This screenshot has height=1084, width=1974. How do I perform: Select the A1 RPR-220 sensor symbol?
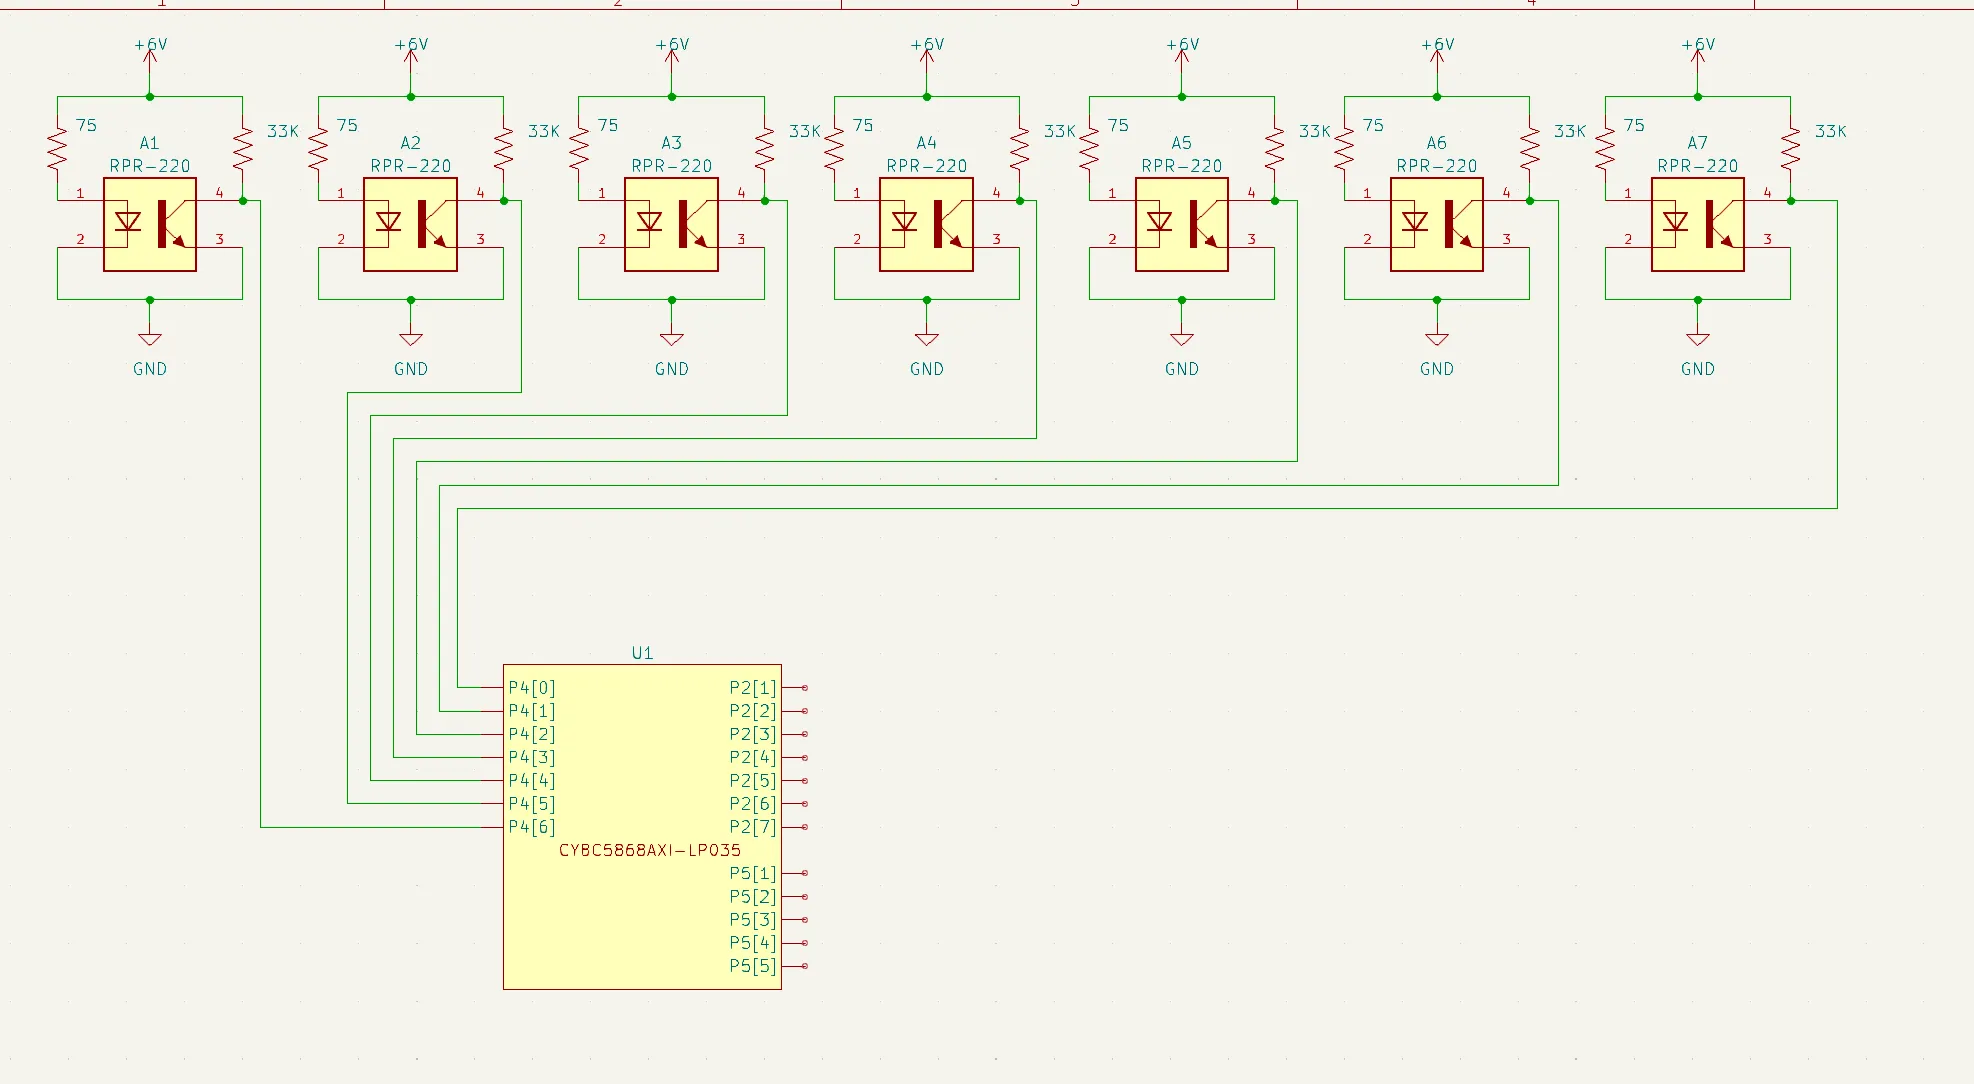(150, 224)
